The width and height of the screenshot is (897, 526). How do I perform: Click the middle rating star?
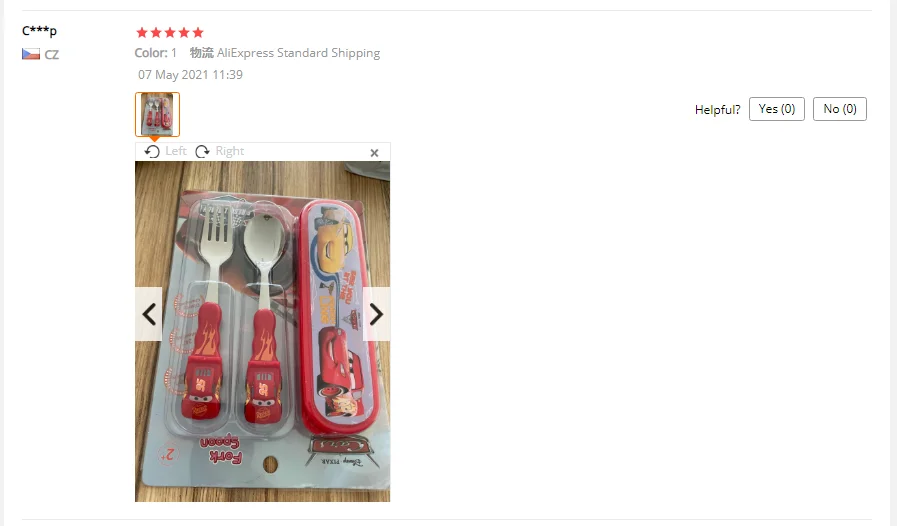[170, 33]
